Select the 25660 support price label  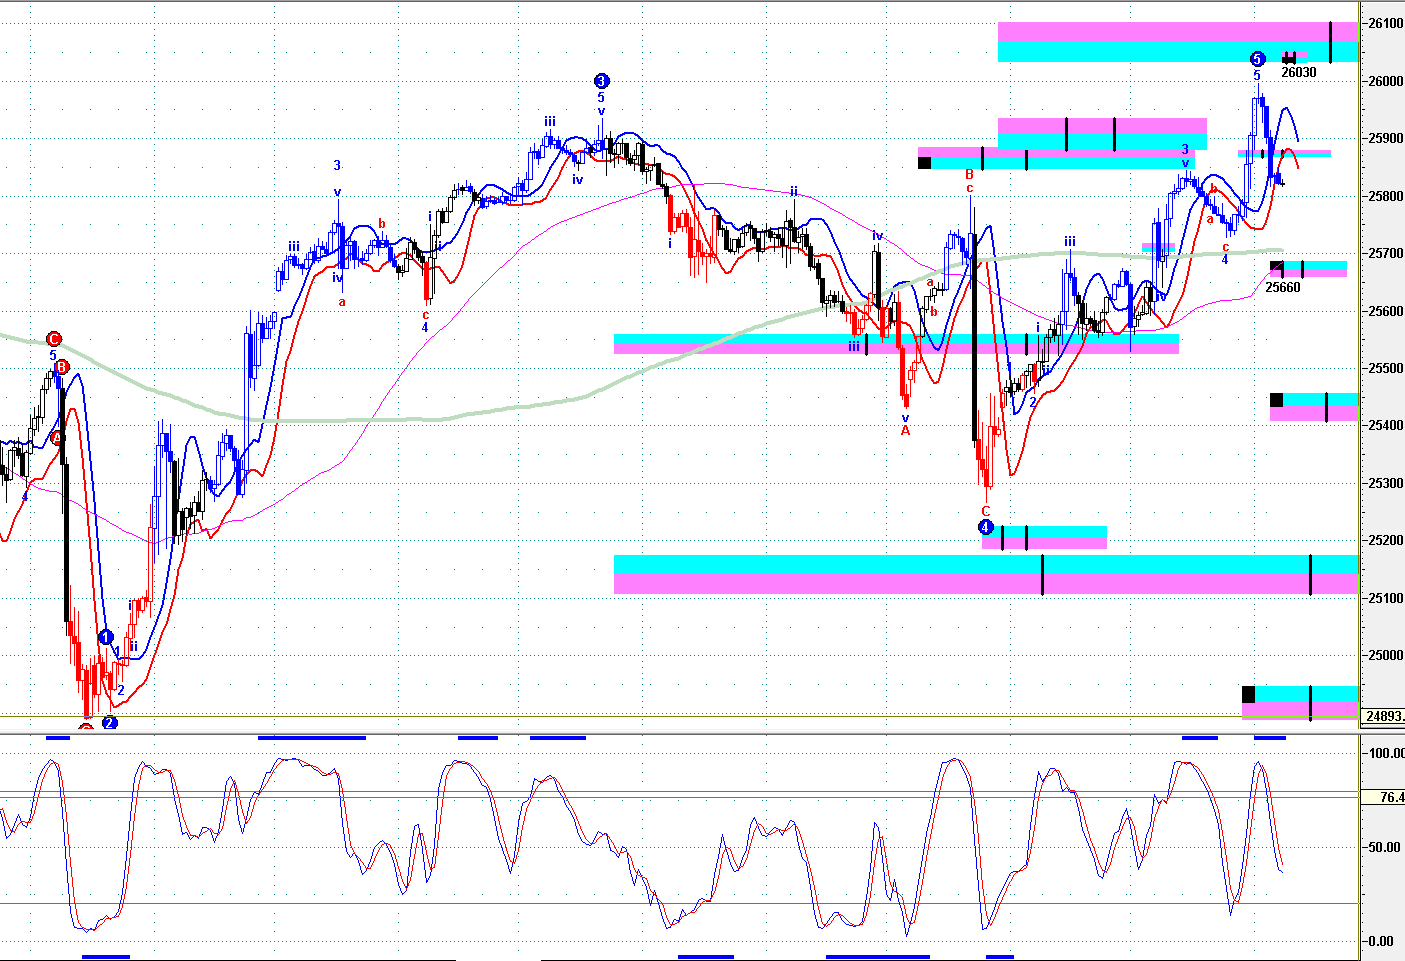(x=1283, y=287)
